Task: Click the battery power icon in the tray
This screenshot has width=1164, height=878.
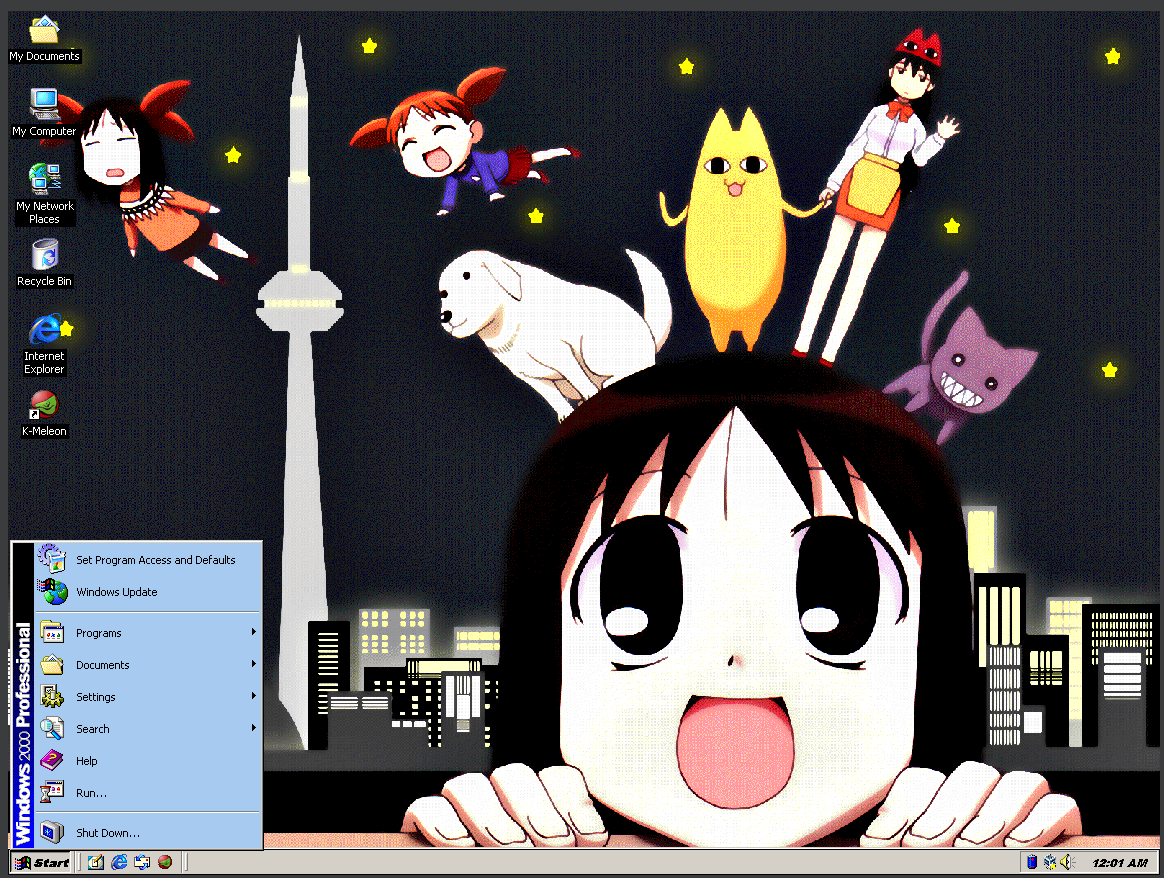Action: pos(1032,862)
